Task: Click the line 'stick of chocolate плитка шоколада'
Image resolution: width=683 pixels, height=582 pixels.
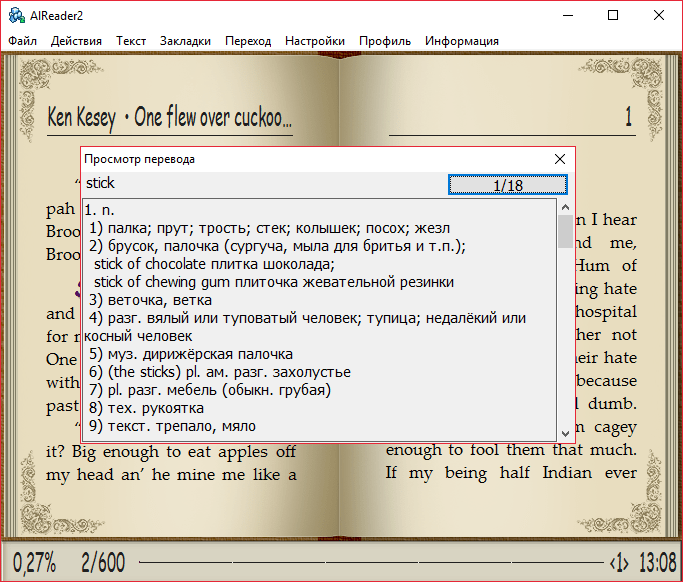Action: tap(214, 264)
